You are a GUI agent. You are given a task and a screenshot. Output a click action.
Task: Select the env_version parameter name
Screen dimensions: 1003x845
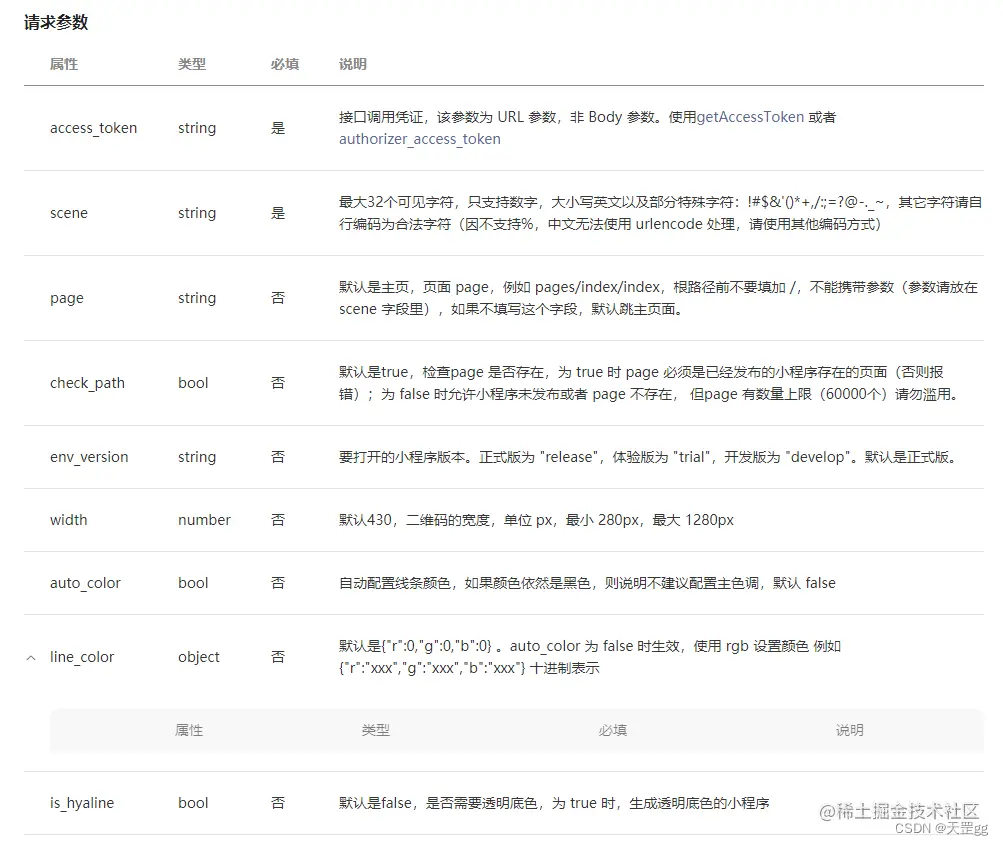(89, 457)
